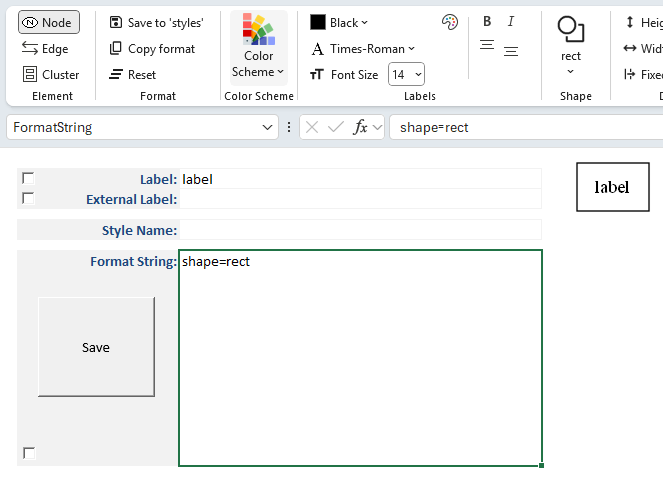Click the insert function fx icon

tap(361, 127)
